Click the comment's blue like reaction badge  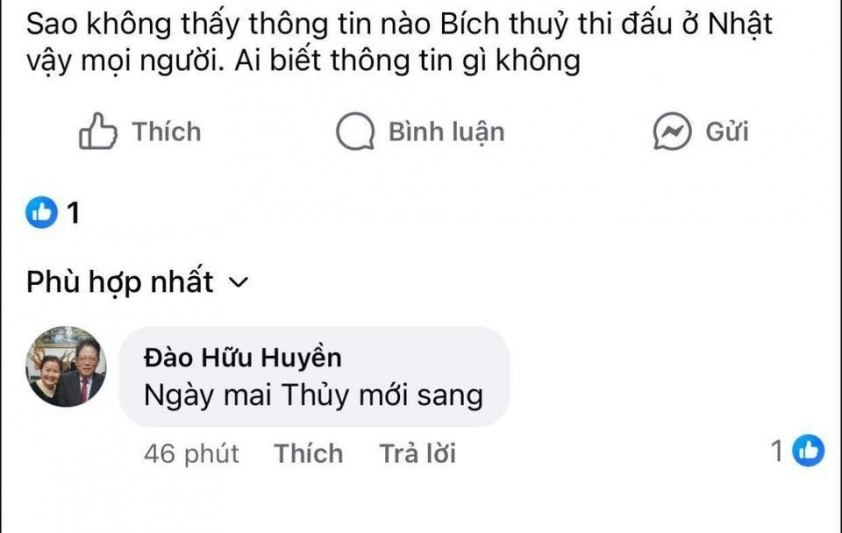[808, 453]
